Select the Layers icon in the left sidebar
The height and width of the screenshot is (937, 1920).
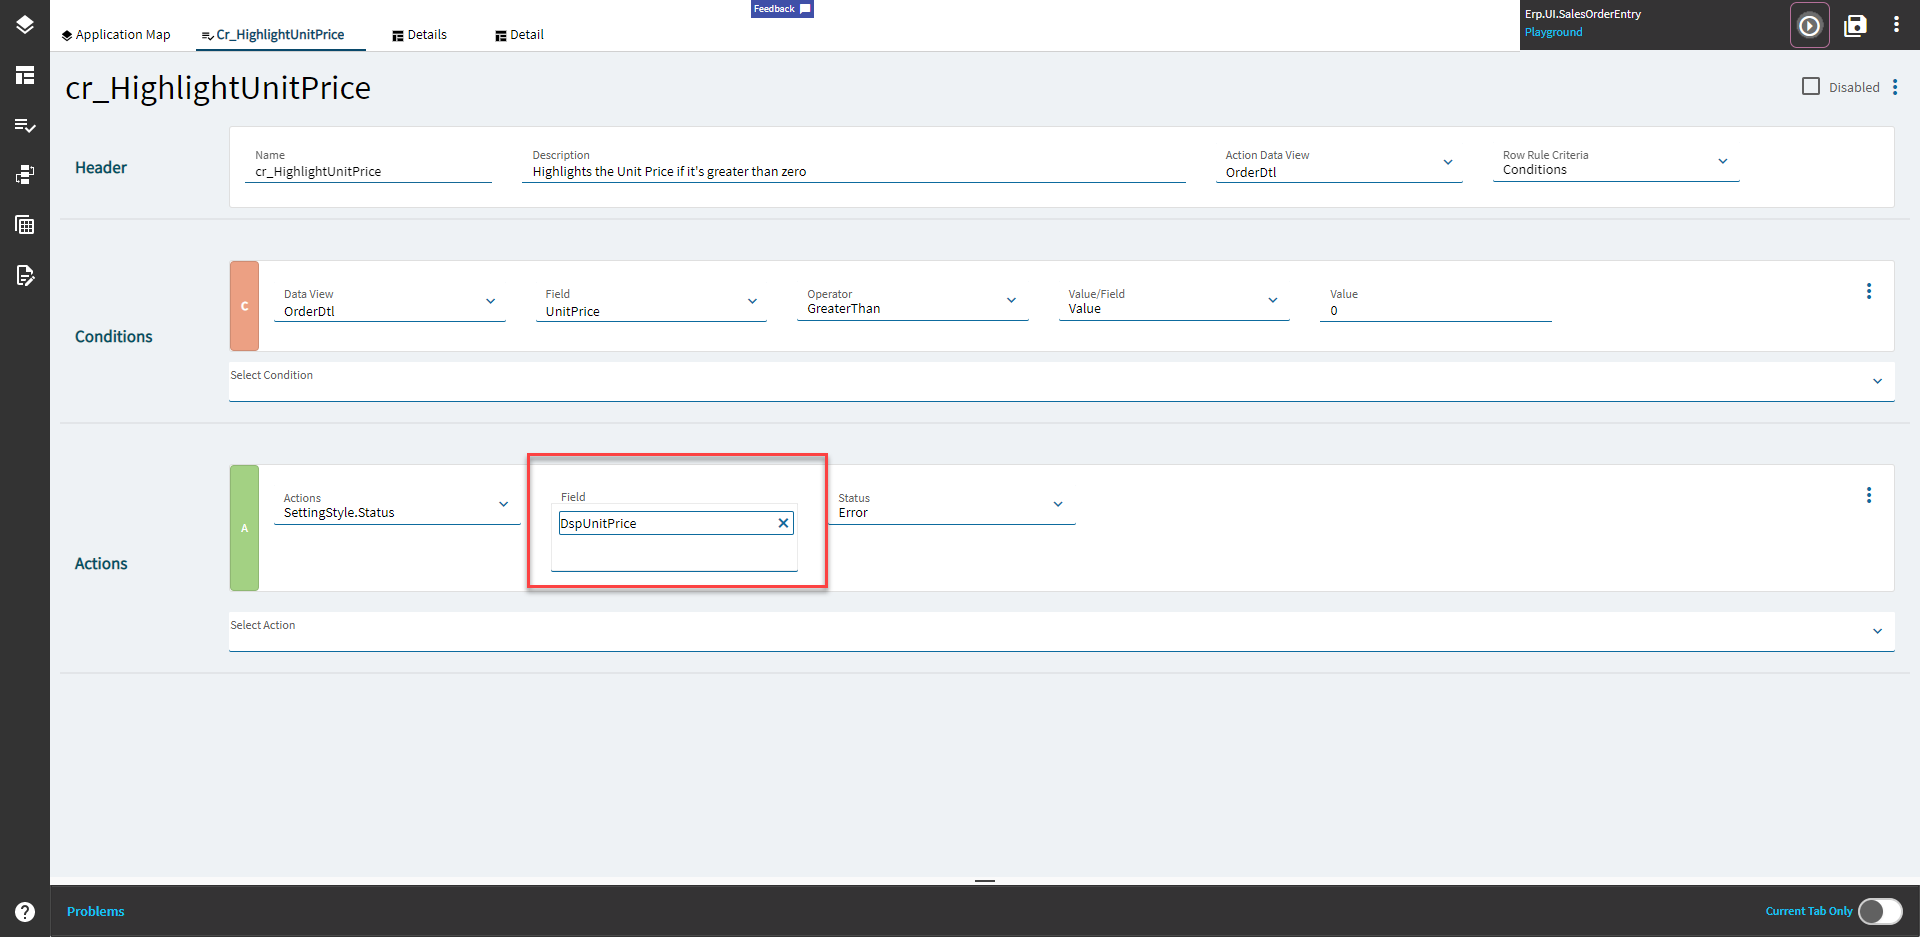(x=25, y=25)
